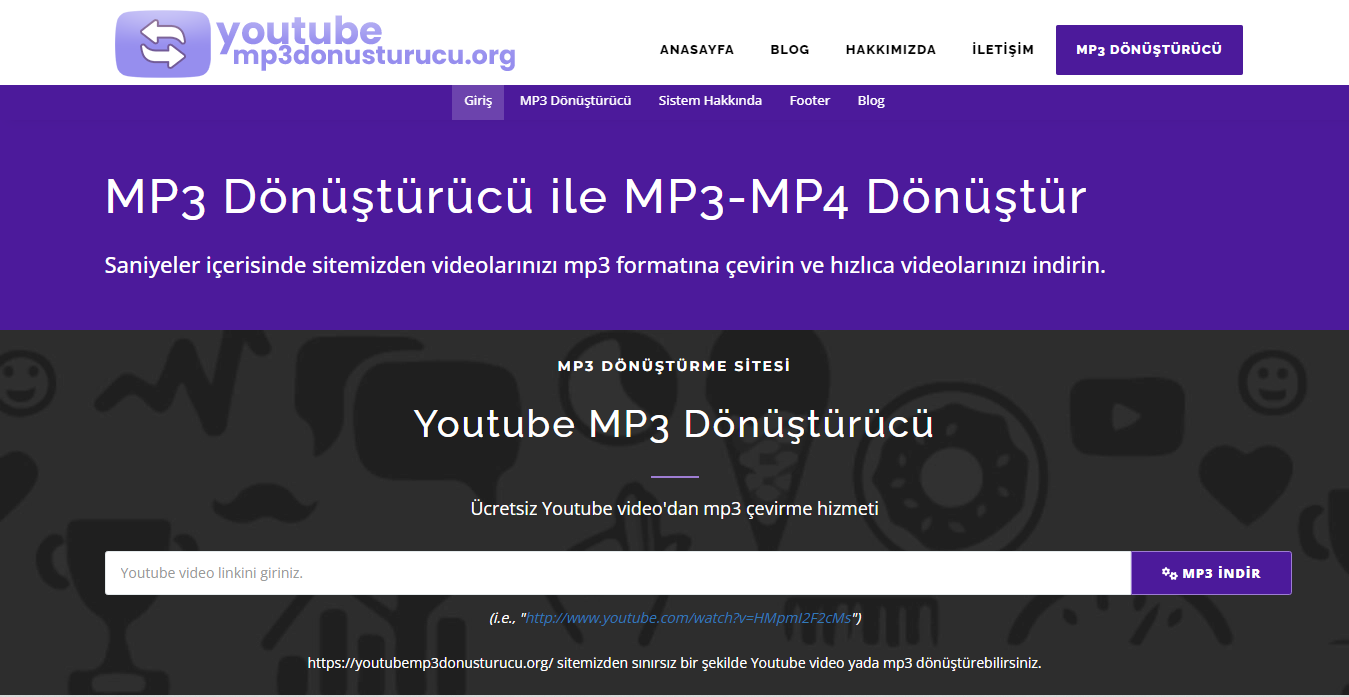Open the example youtube.com watch link
Screen dimensions: 1349x697
coord(688,618)
